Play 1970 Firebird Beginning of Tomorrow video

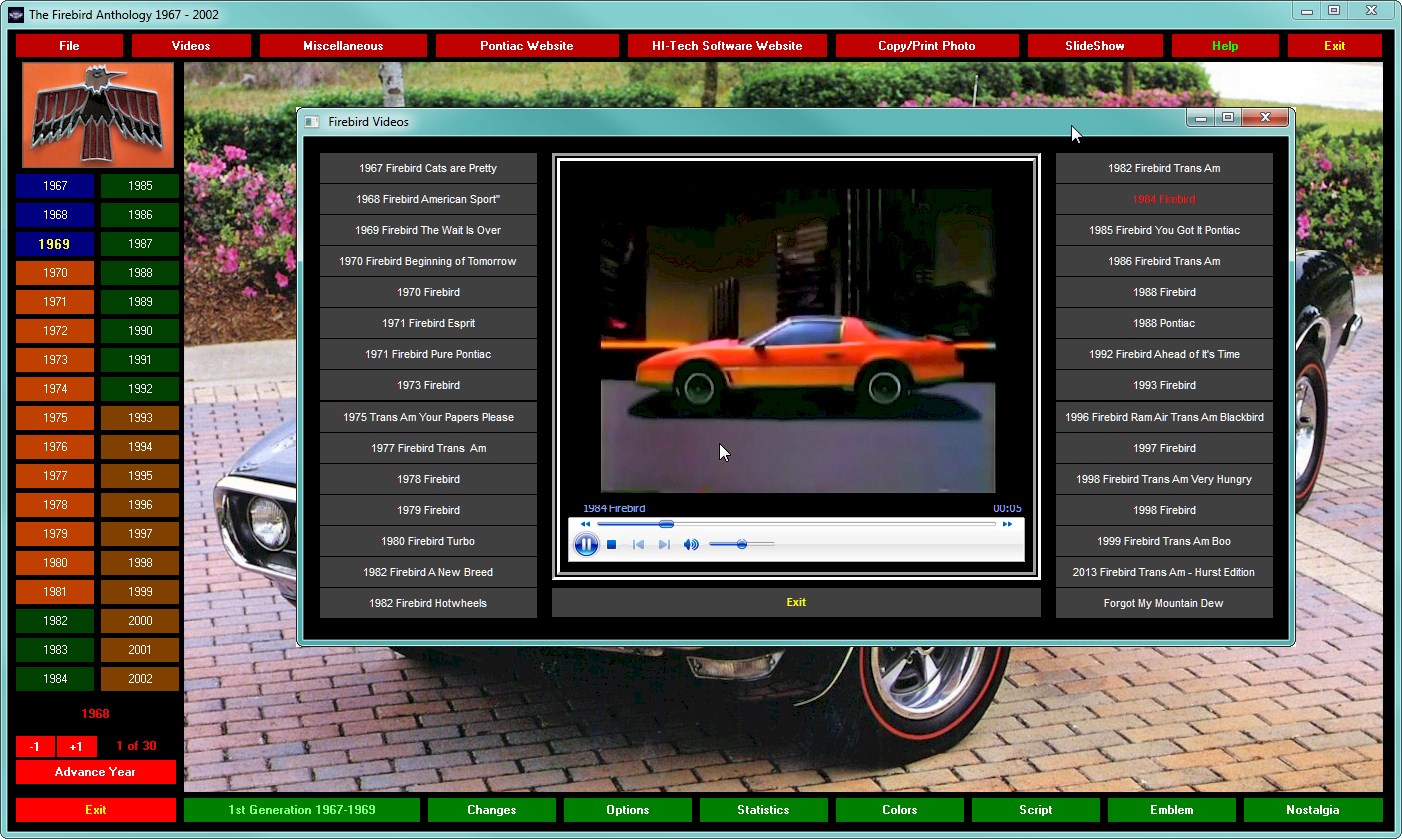[x=428, y=261]
